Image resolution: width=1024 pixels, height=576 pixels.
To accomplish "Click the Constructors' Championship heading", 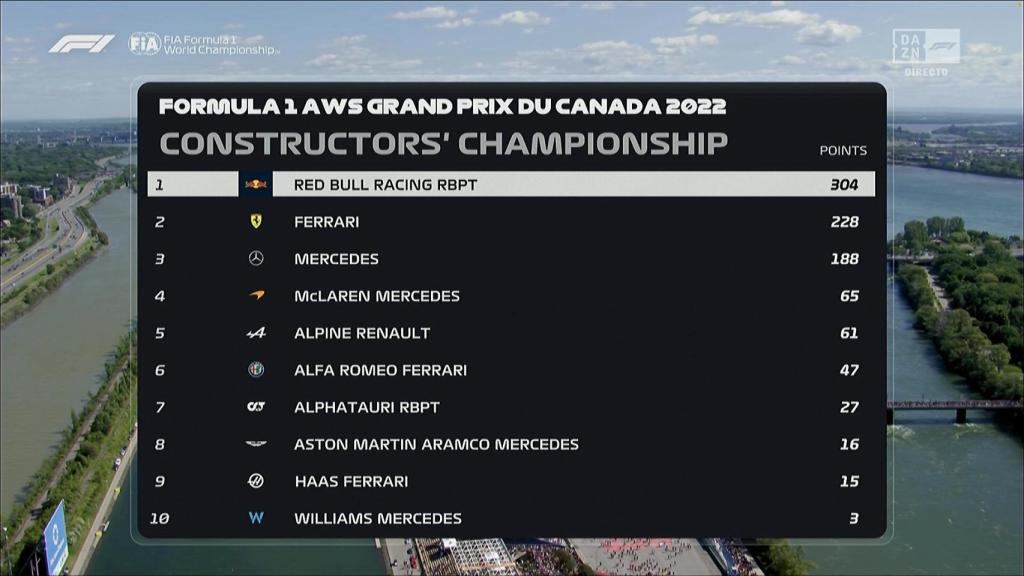I will [443, 143].
